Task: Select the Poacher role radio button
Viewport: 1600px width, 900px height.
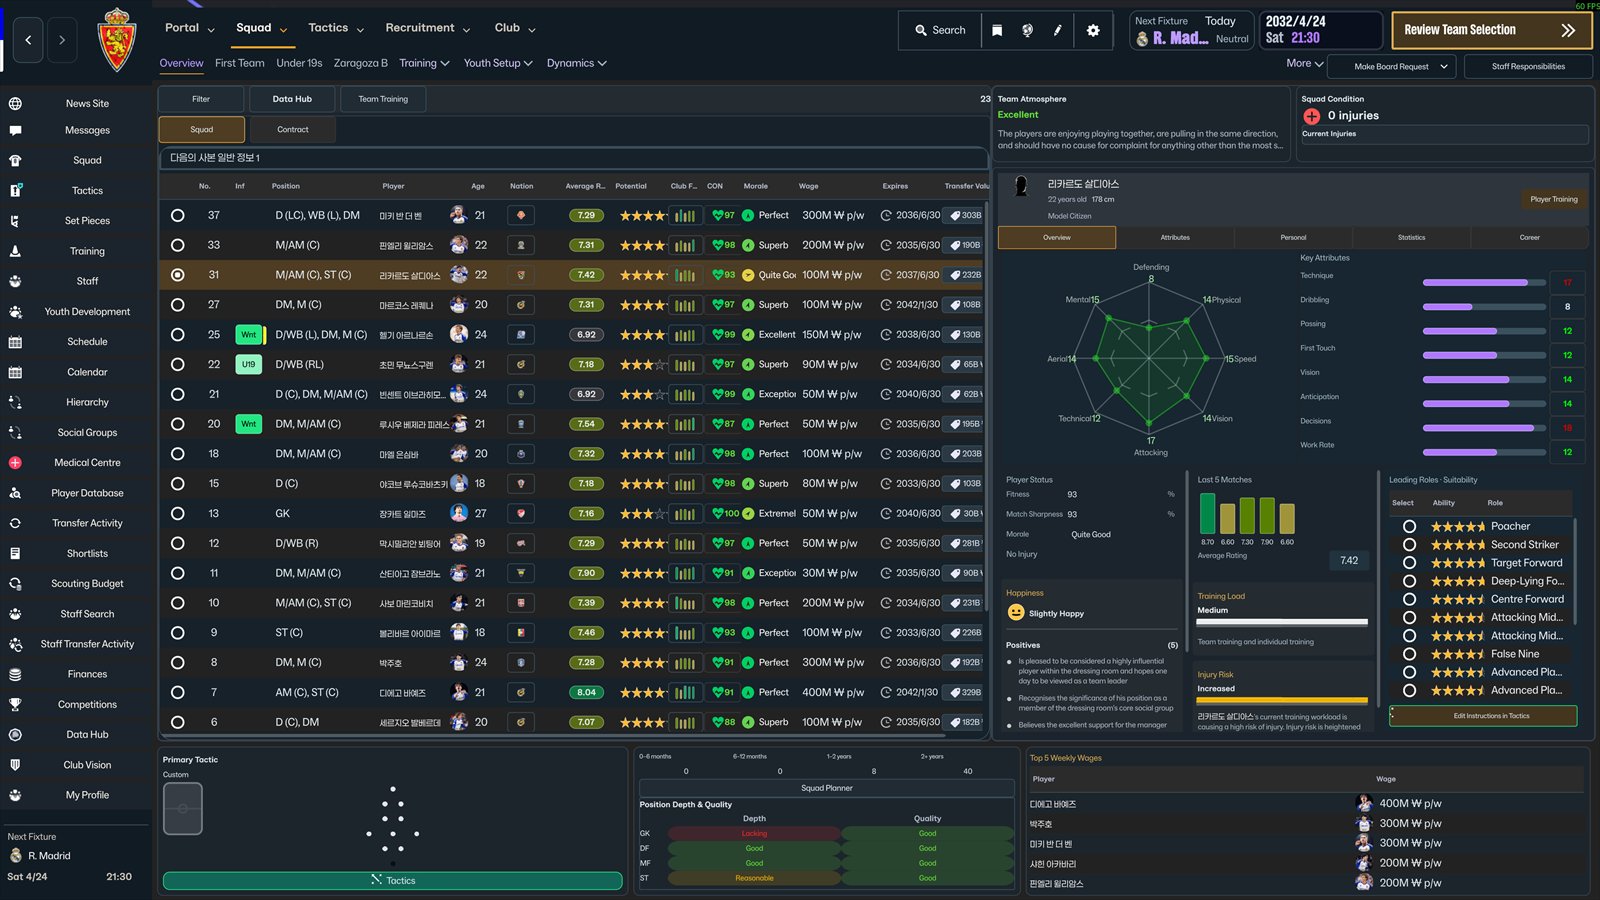Action: [1409, 526]
